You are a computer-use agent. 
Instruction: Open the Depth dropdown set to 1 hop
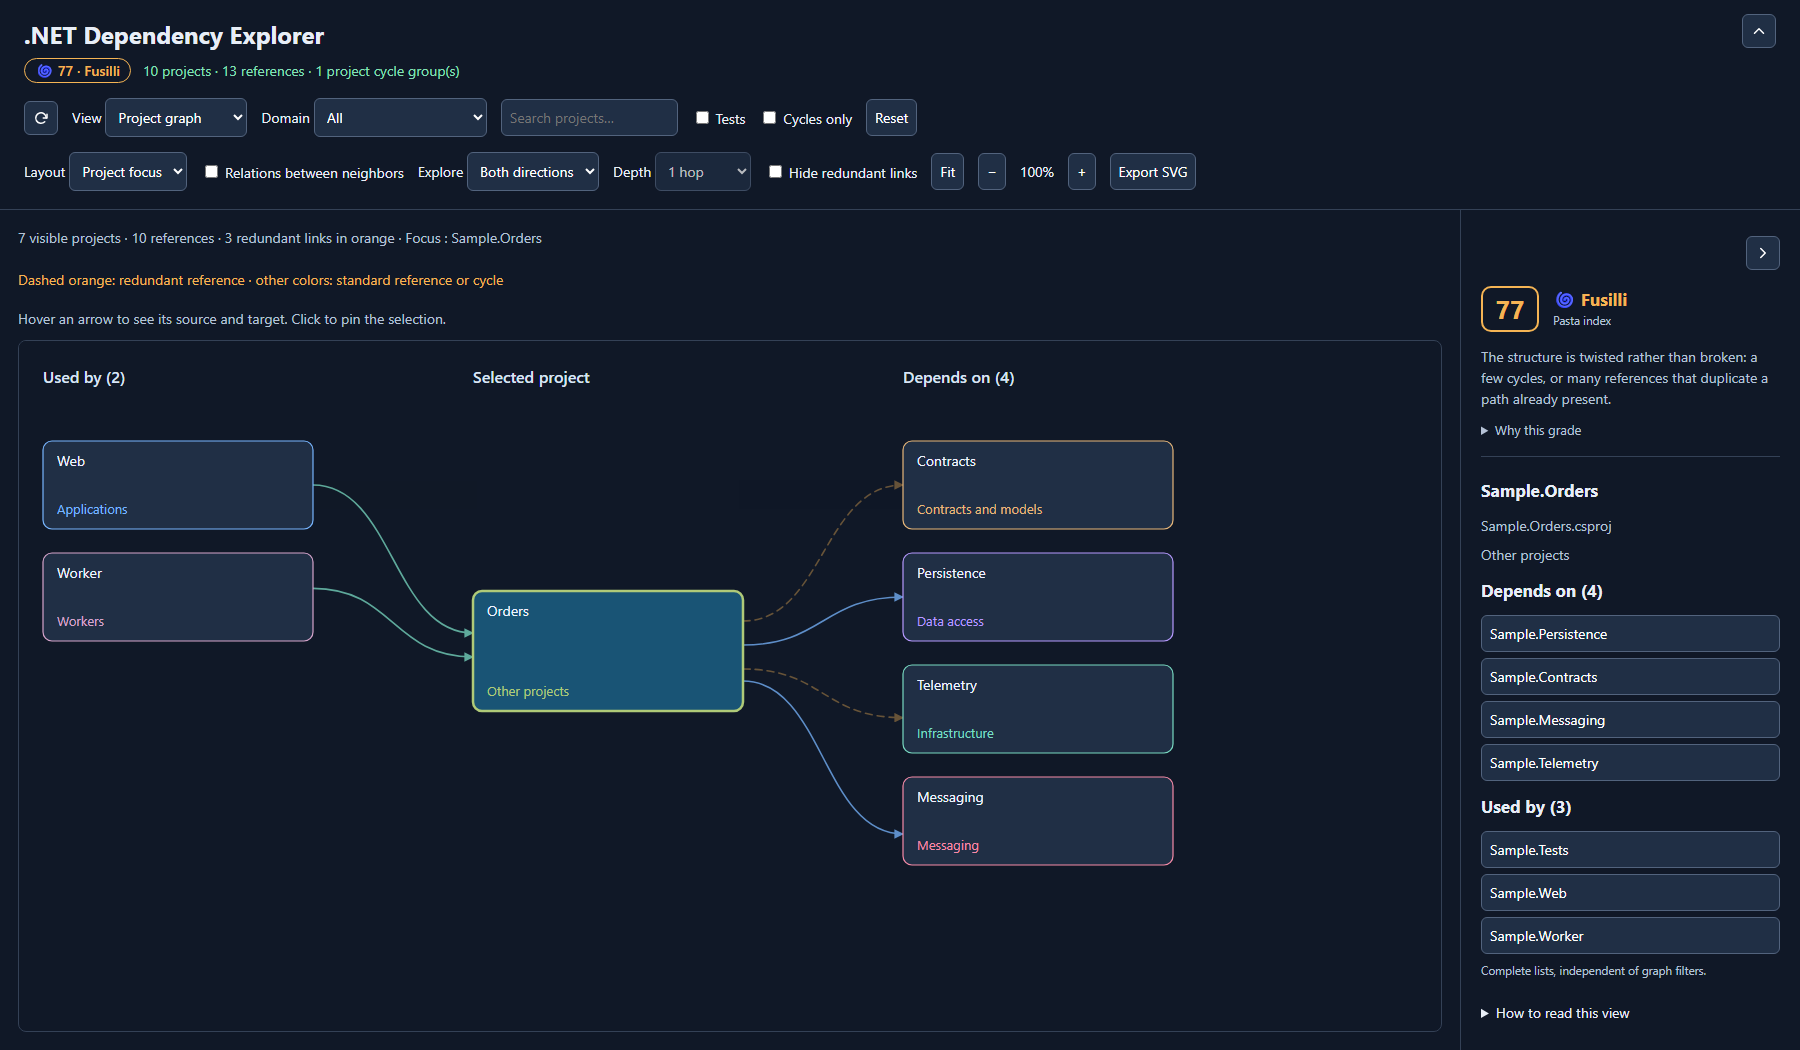703,172
